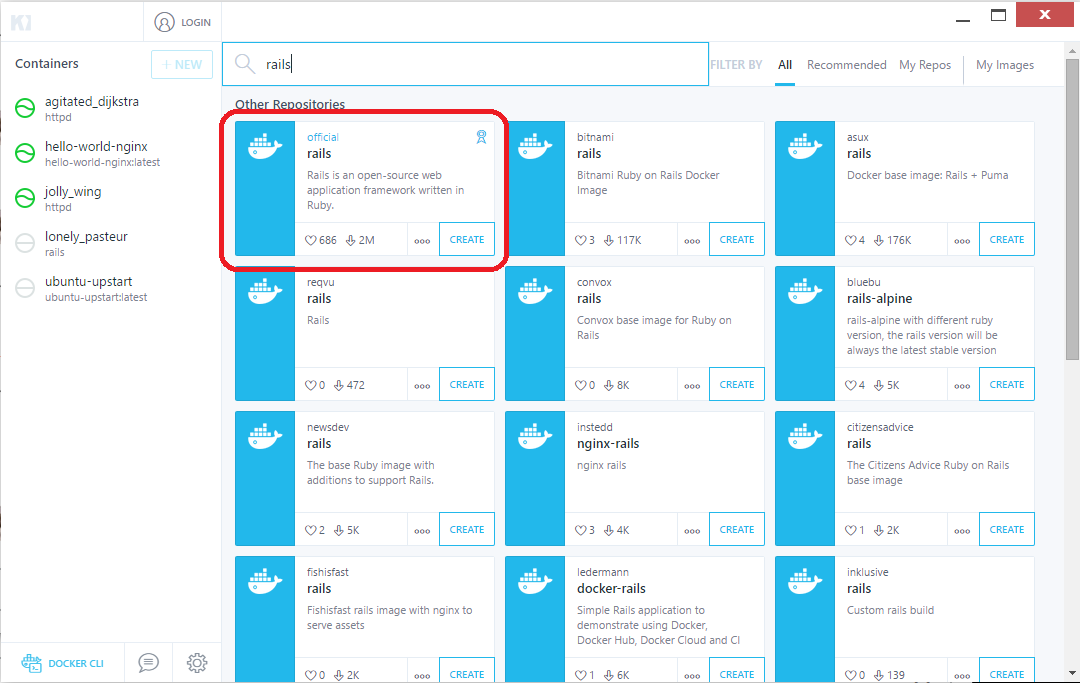This screenshot has width=1080, height=683.
Task: Like the official rails repository heart icon
Action: pos(312,240)
